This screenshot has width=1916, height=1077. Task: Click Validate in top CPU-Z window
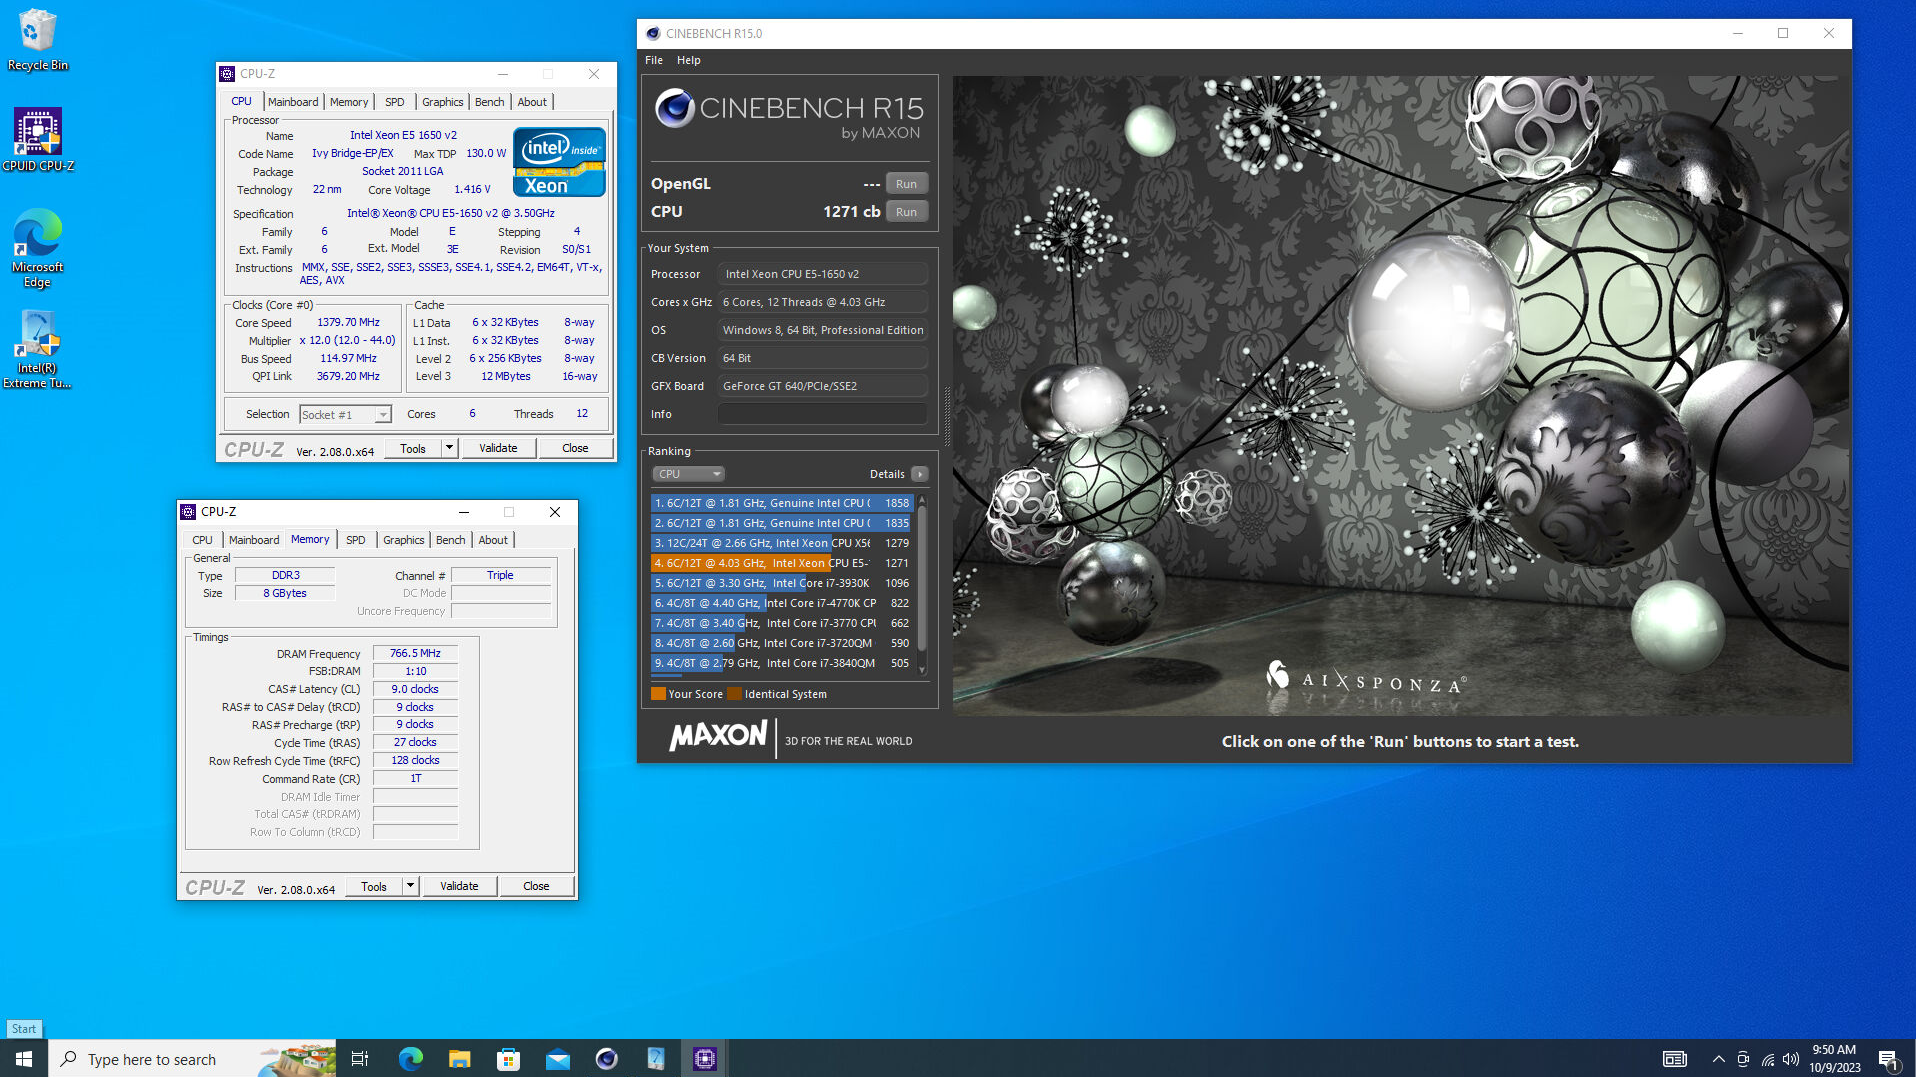point(498,448)
